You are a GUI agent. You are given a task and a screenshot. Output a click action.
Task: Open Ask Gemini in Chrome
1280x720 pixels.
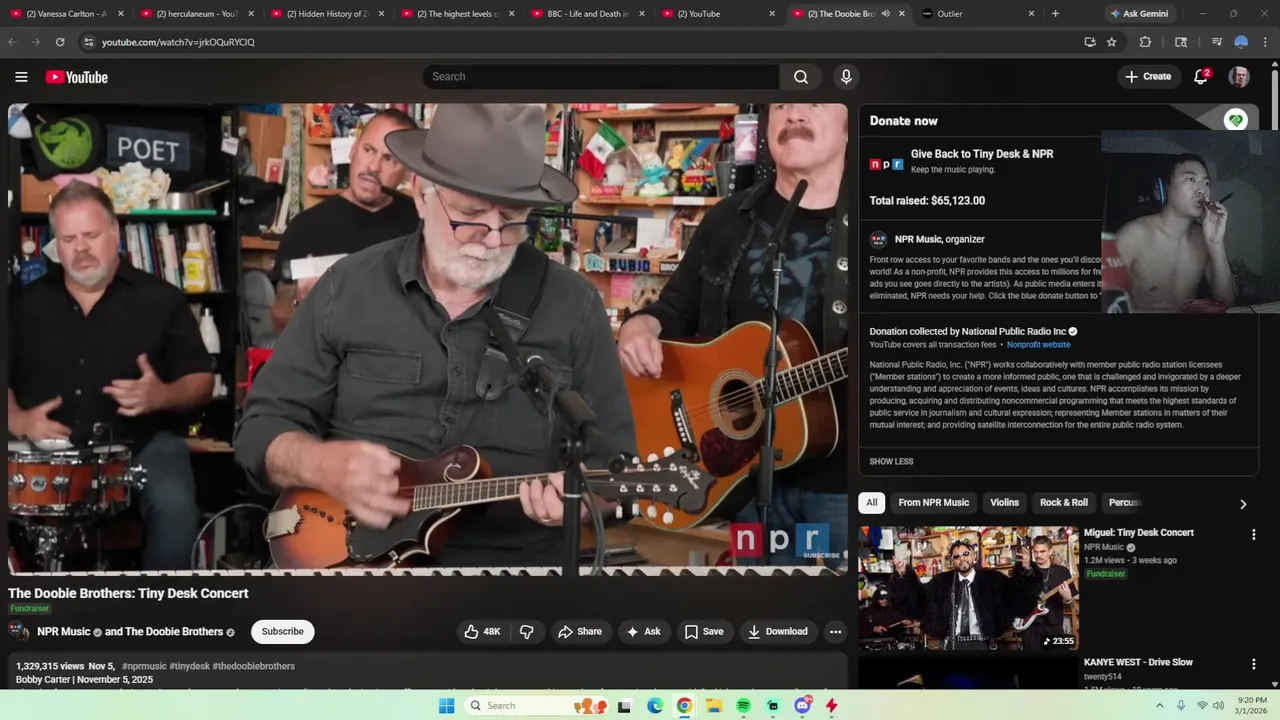pos(1139,14)
